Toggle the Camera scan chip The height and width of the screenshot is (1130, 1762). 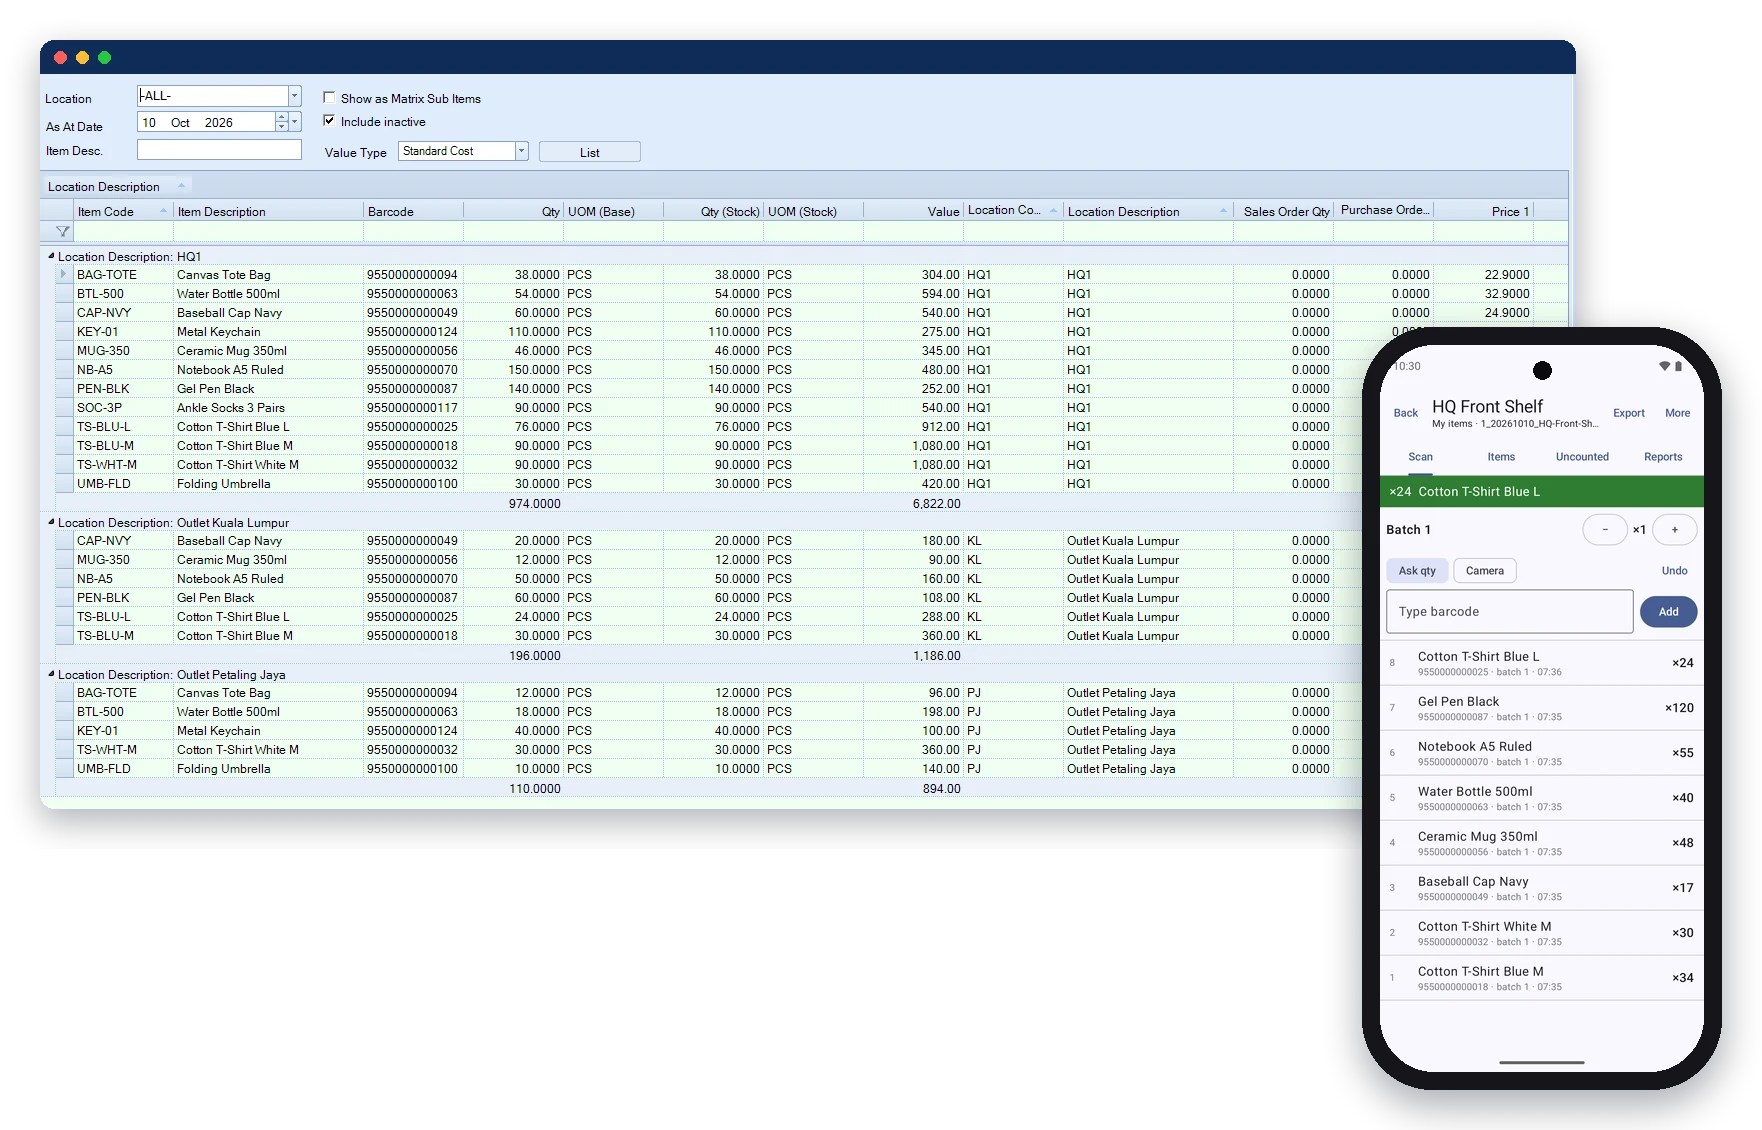tap(1484, 571)
